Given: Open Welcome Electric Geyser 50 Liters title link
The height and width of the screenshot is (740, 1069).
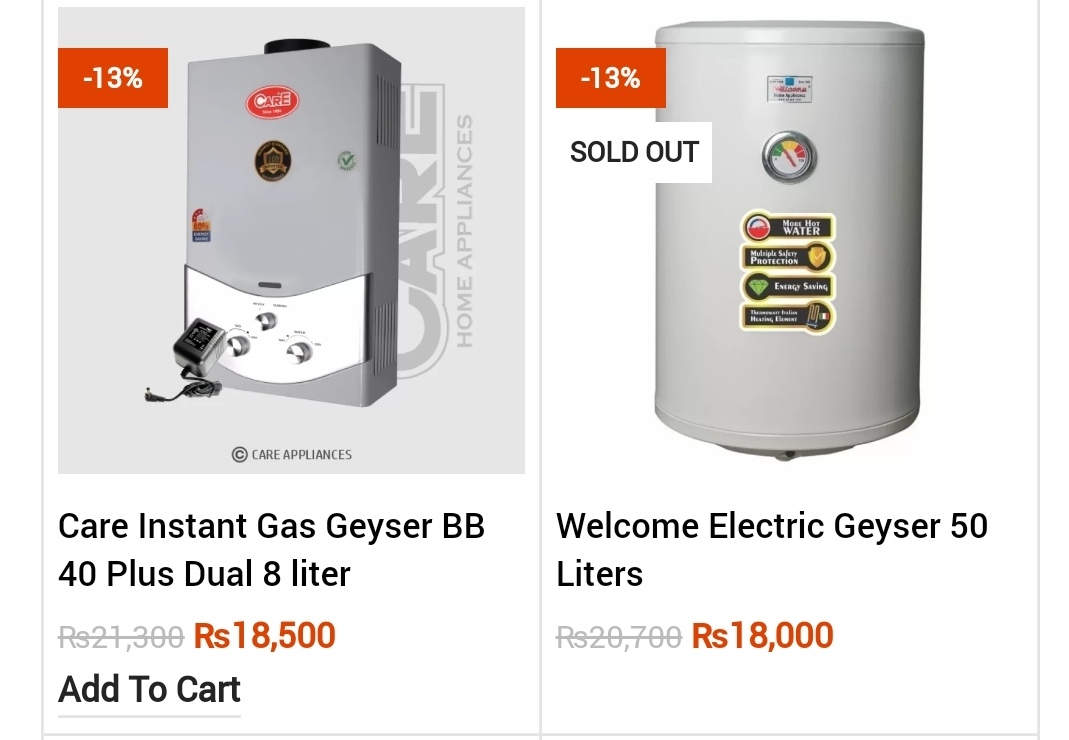Looking at the screenshot, I should pyautogui.click(x=772, y=550).
